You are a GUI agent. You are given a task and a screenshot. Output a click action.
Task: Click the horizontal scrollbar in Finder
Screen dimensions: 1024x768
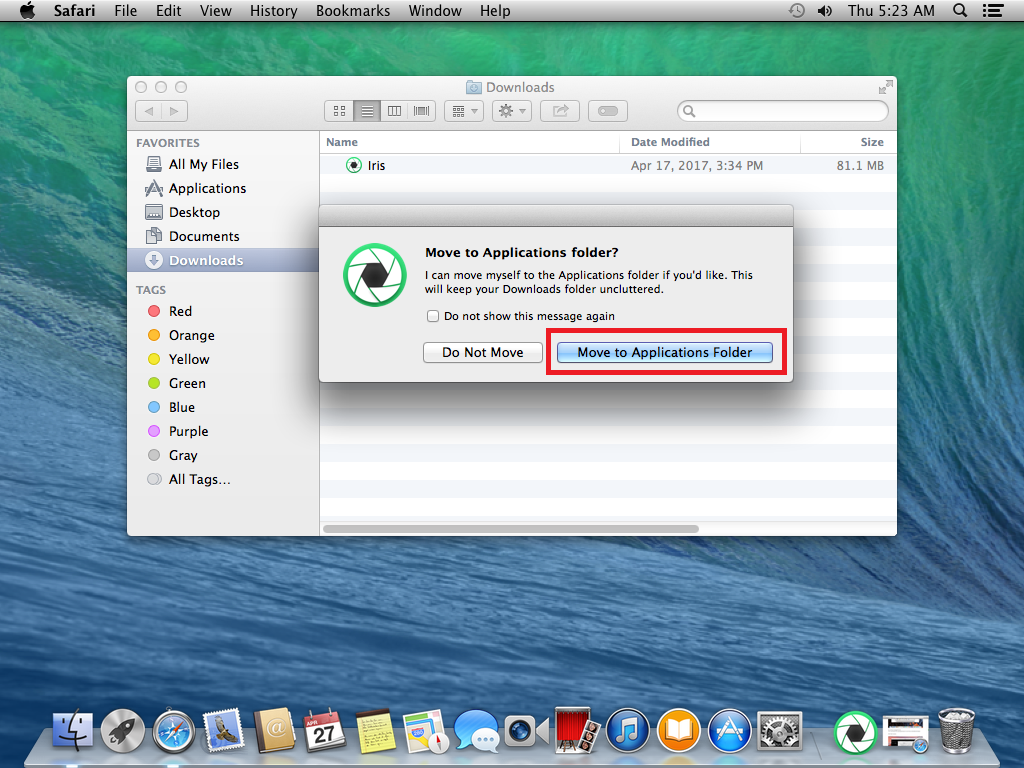pos(511,529)
